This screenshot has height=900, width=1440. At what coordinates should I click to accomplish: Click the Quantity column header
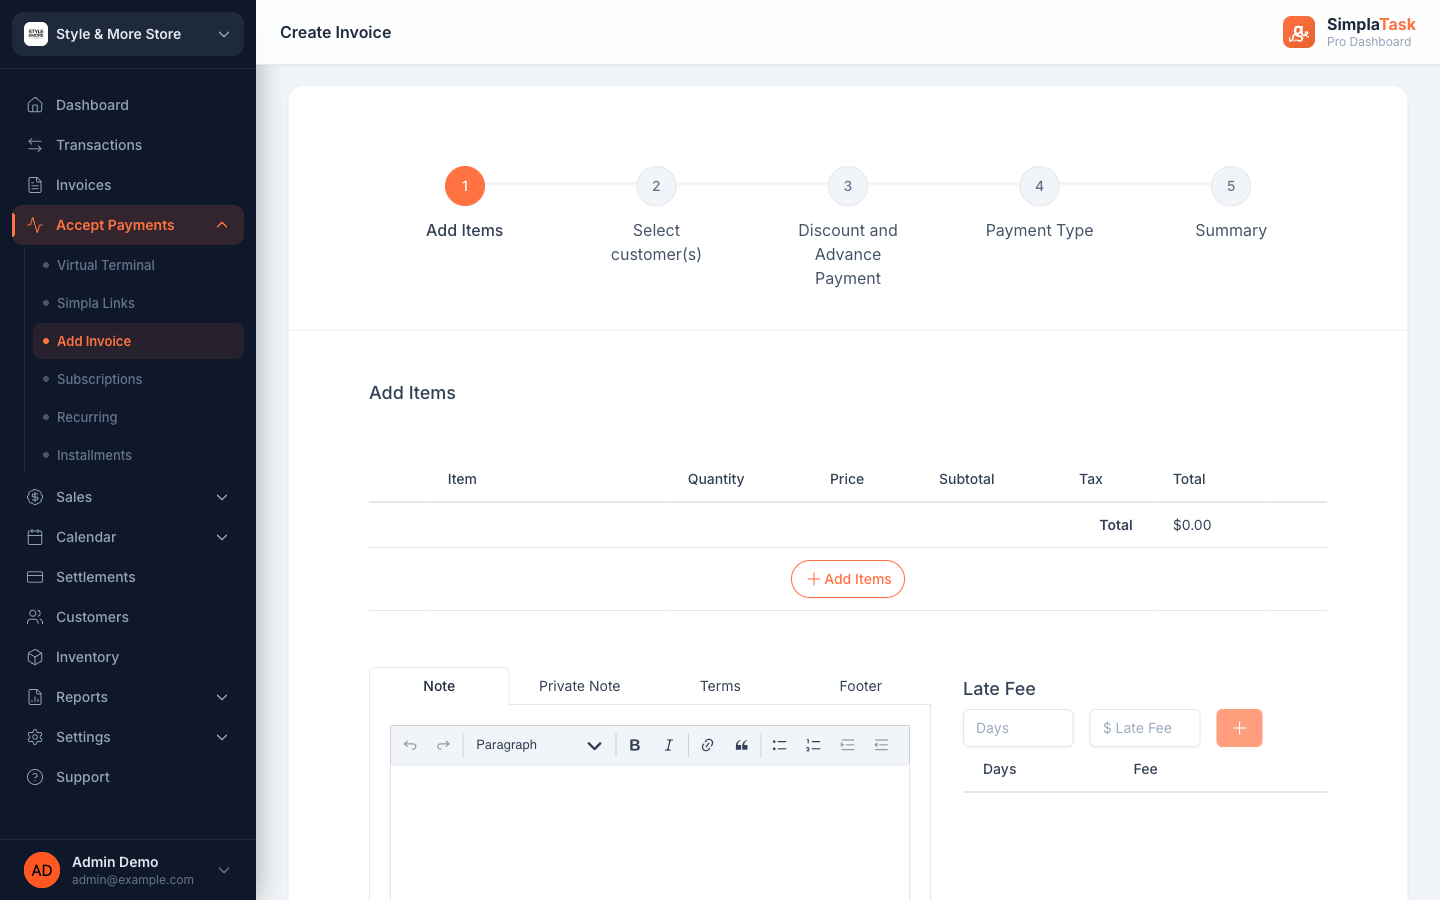coord(716,479)
